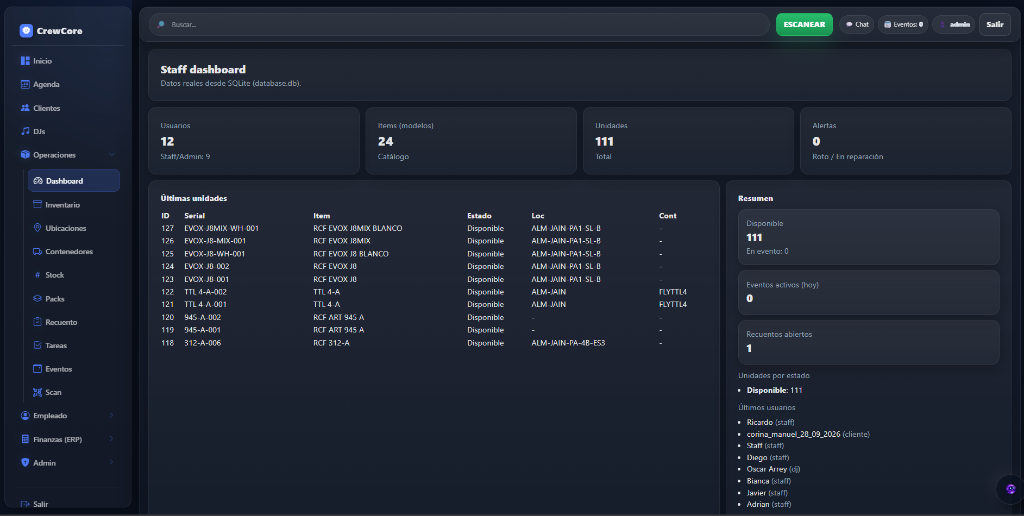Open Inicio via its sidebar icon
This screenshot has height=516, width=1024.
(x=25, y=61)
